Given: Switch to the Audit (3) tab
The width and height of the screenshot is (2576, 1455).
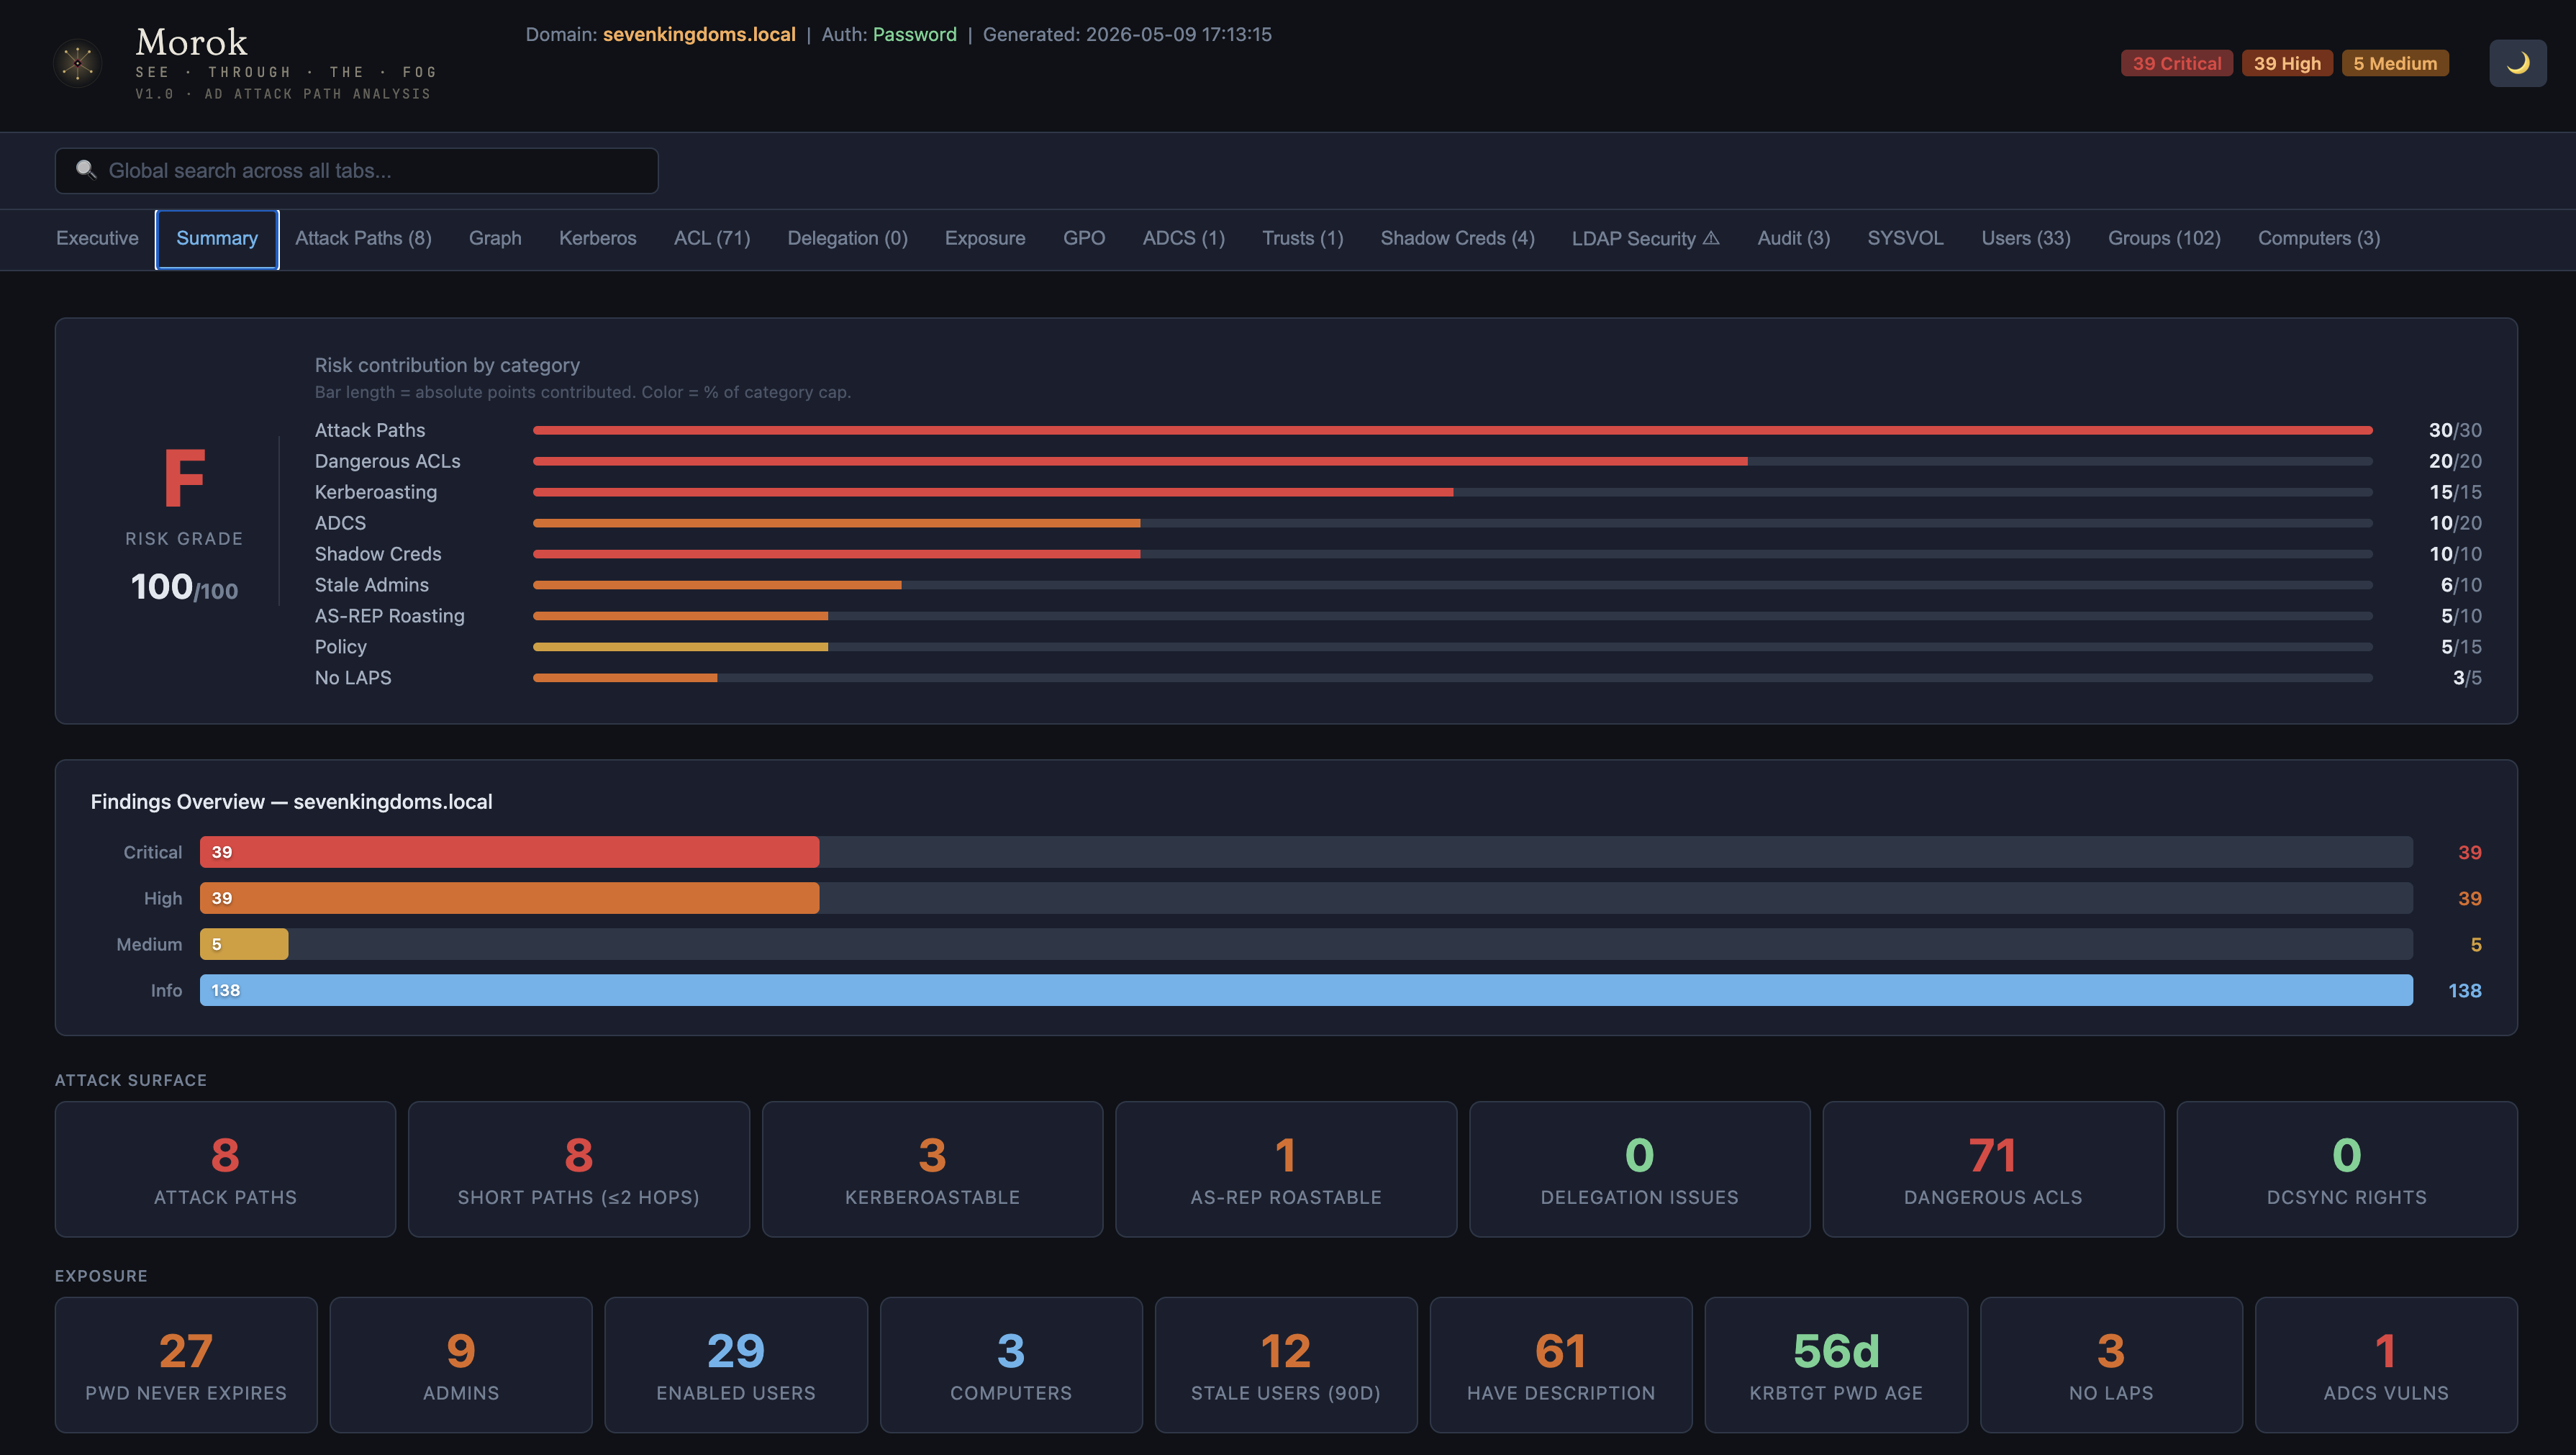Looking at the screenshot, I should coord(1794,238).
